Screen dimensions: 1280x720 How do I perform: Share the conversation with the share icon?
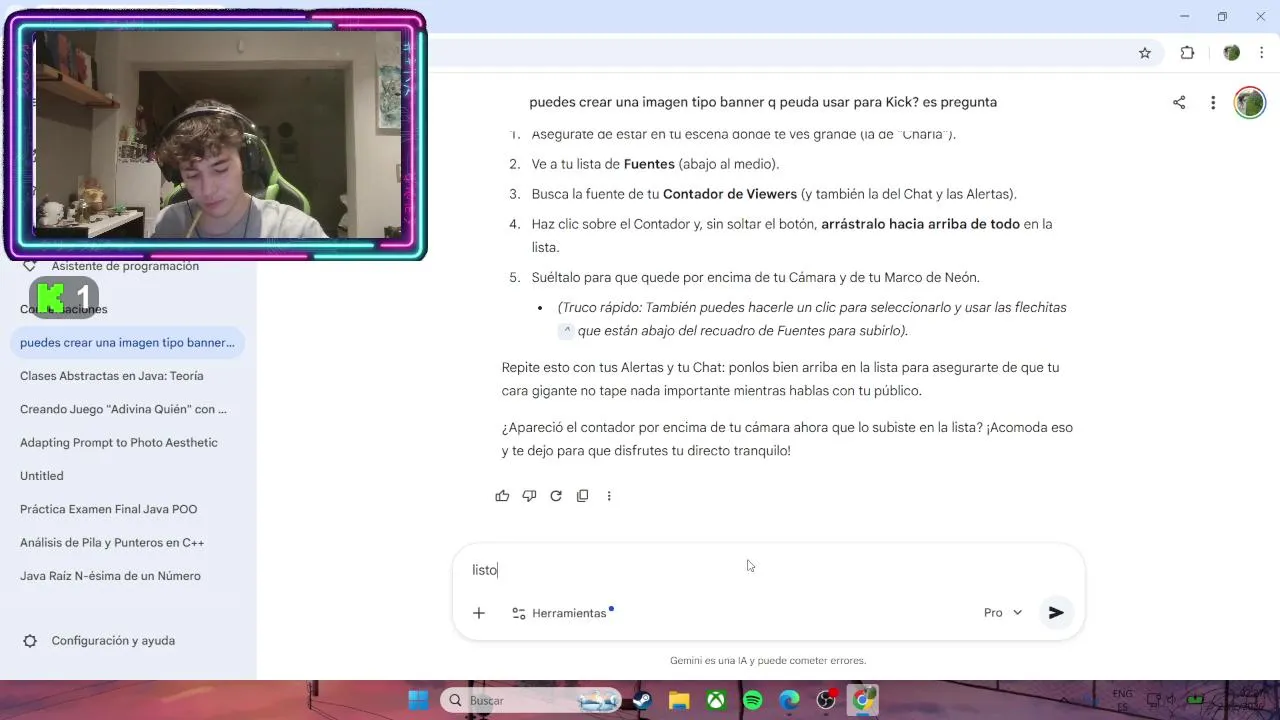1179,102
